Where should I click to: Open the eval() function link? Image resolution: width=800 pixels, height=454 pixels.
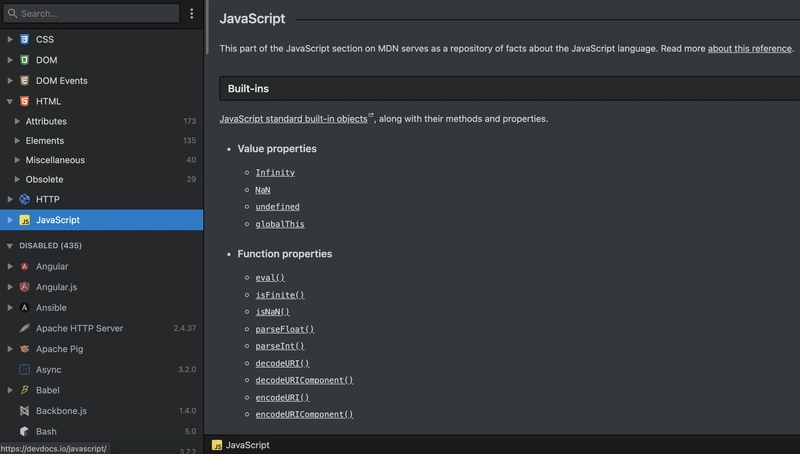270,278
